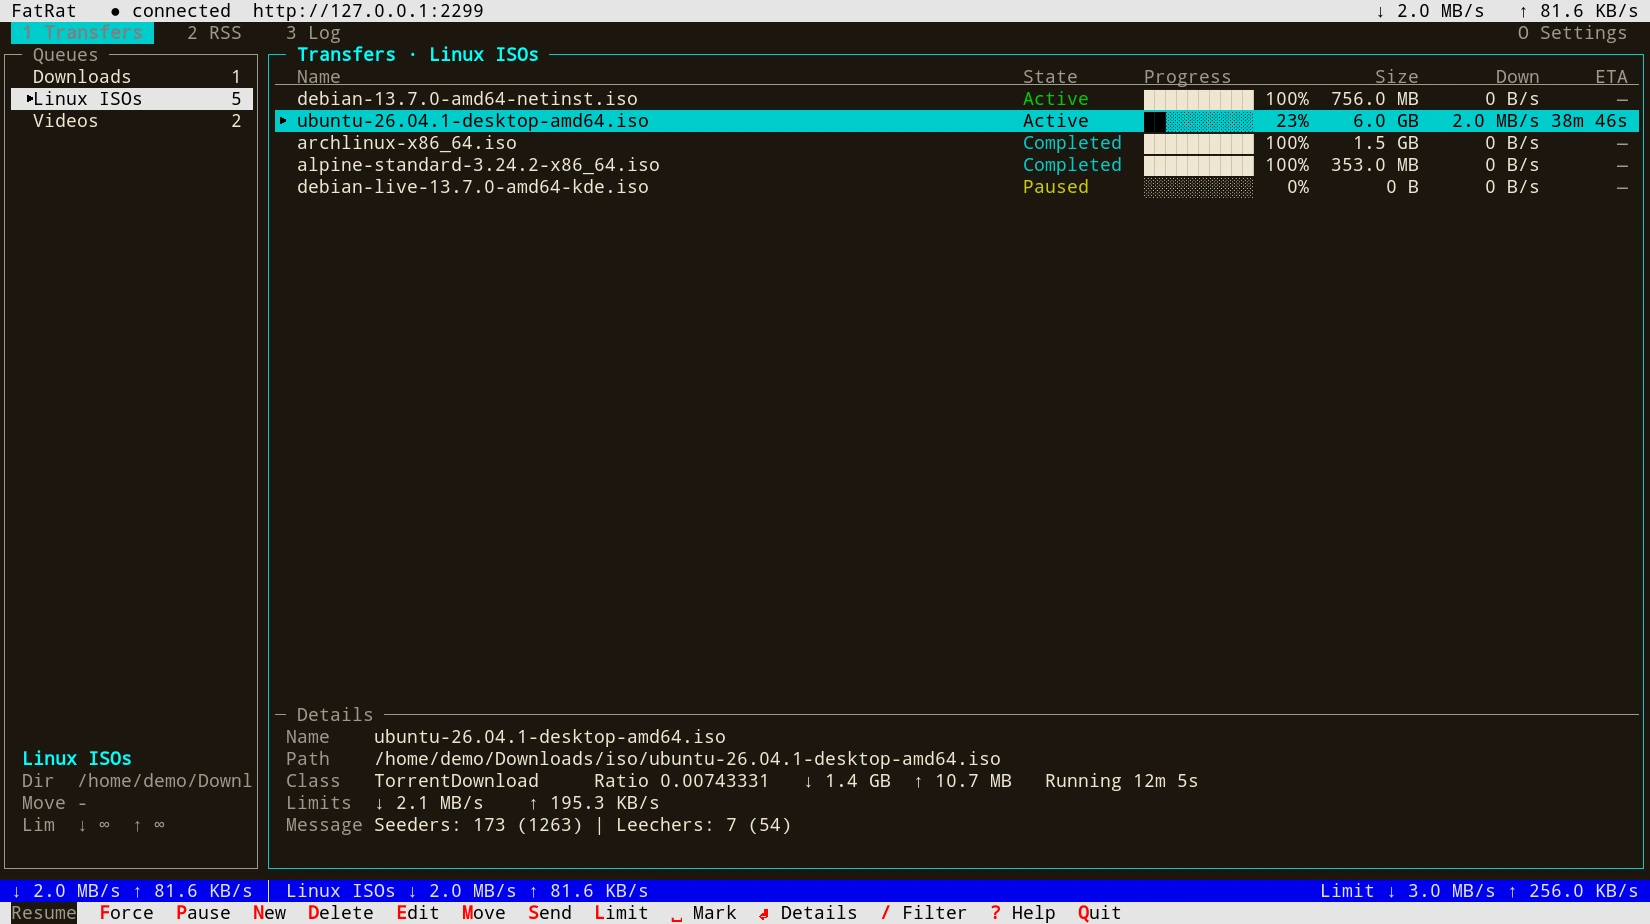The image size is (1650, 924).
Task: Select alpine-standard-3.24.2-x86_64.iso transfer
Action: point(956,165)
